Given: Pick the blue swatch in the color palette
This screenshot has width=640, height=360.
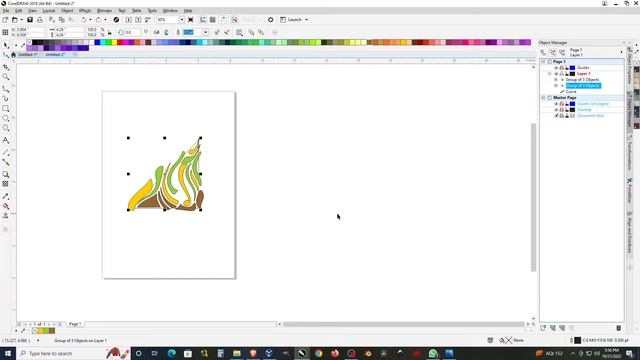Looking at the screenshot, I should click(x=97, y=42).
